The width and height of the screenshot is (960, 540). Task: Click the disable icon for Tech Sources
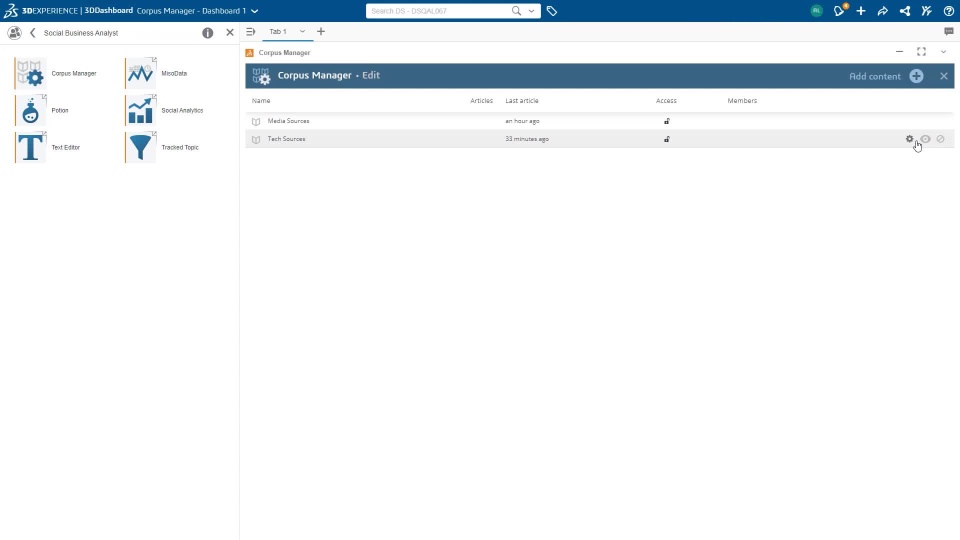click(940, 139)
